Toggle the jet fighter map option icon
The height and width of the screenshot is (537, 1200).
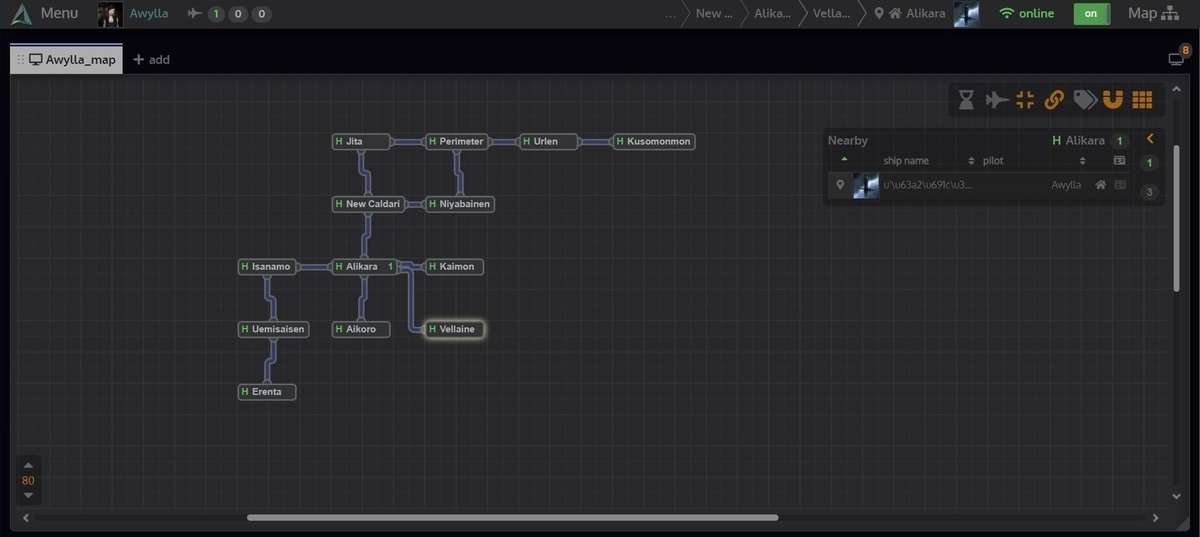[996, 99]
